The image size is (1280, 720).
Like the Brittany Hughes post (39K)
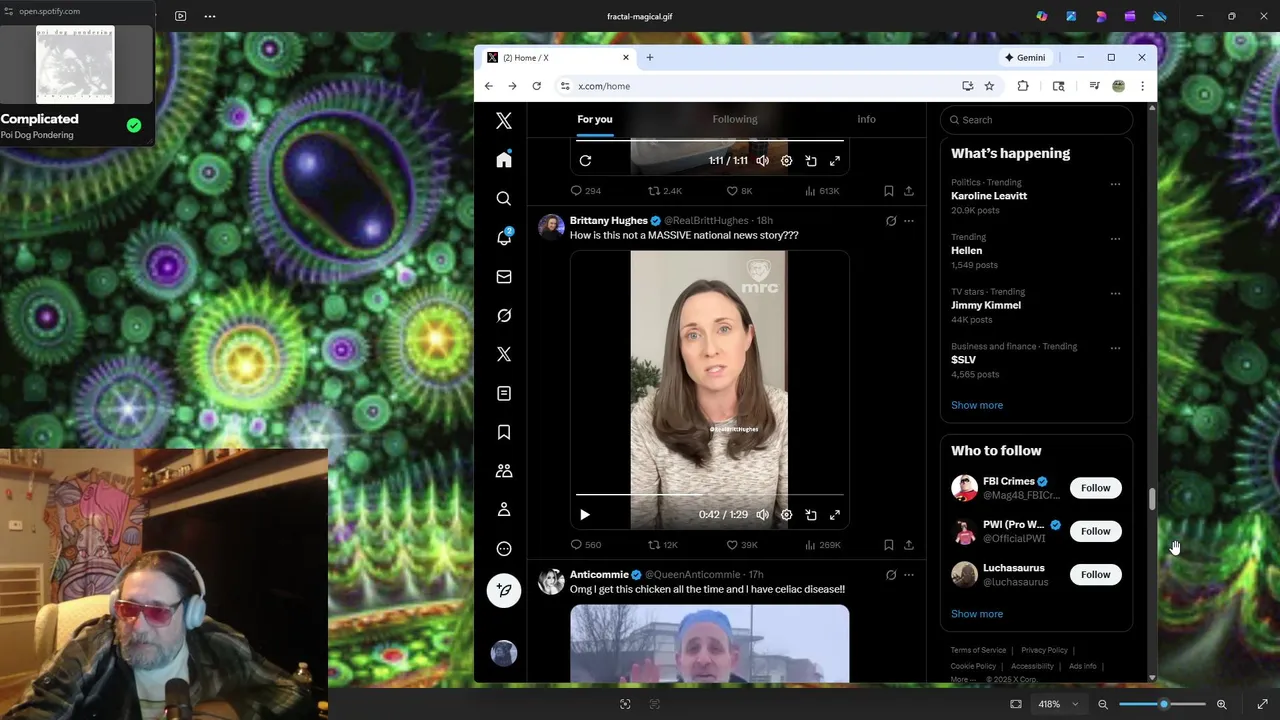(x=741, y=545)
